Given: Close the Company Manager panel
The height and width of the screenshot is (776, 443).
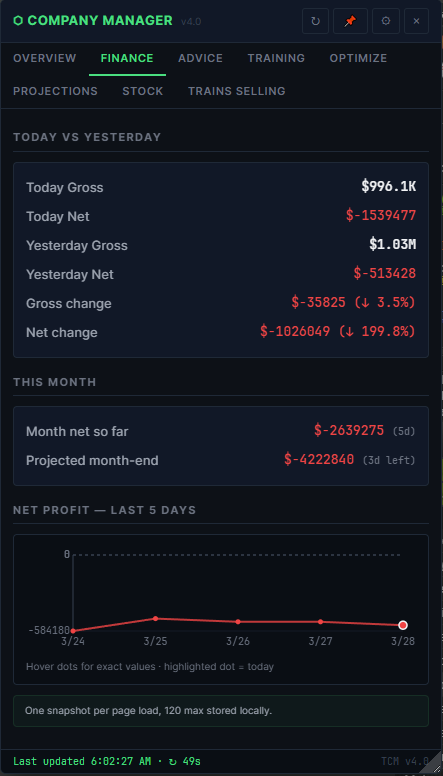Looking at the screenshot, I should 416,21.
